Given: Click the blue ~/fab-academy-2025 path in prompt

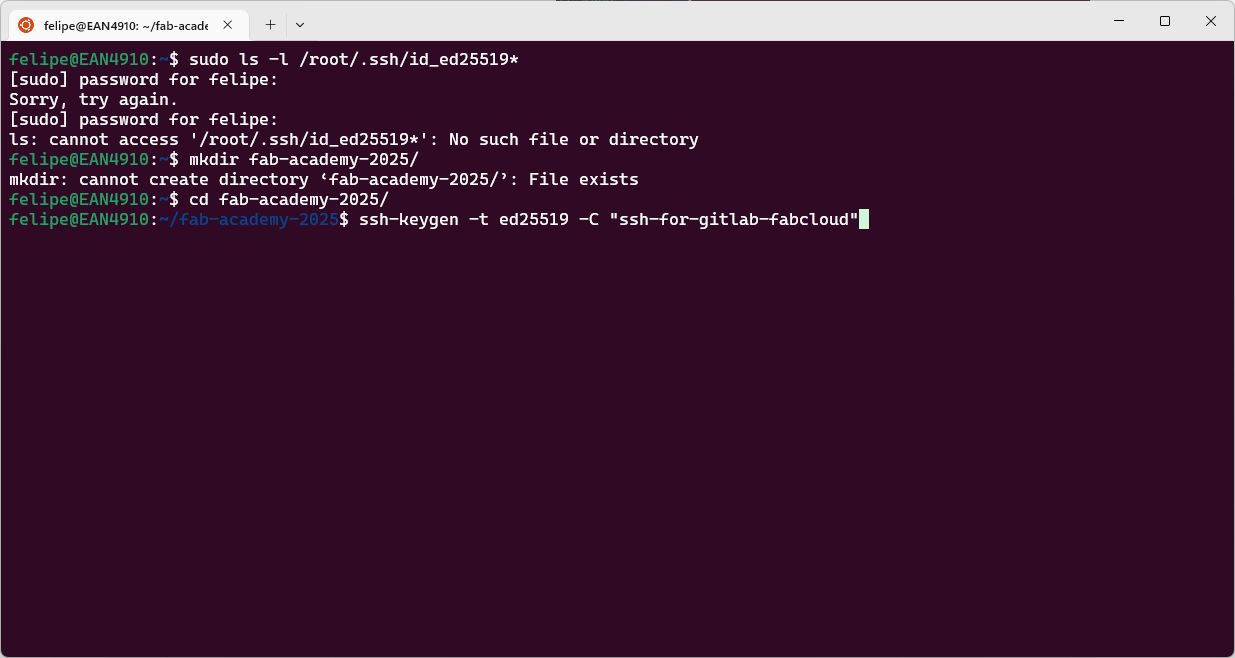Looking at the screenshot, I should pyautogui.click(x=249, y=219).
